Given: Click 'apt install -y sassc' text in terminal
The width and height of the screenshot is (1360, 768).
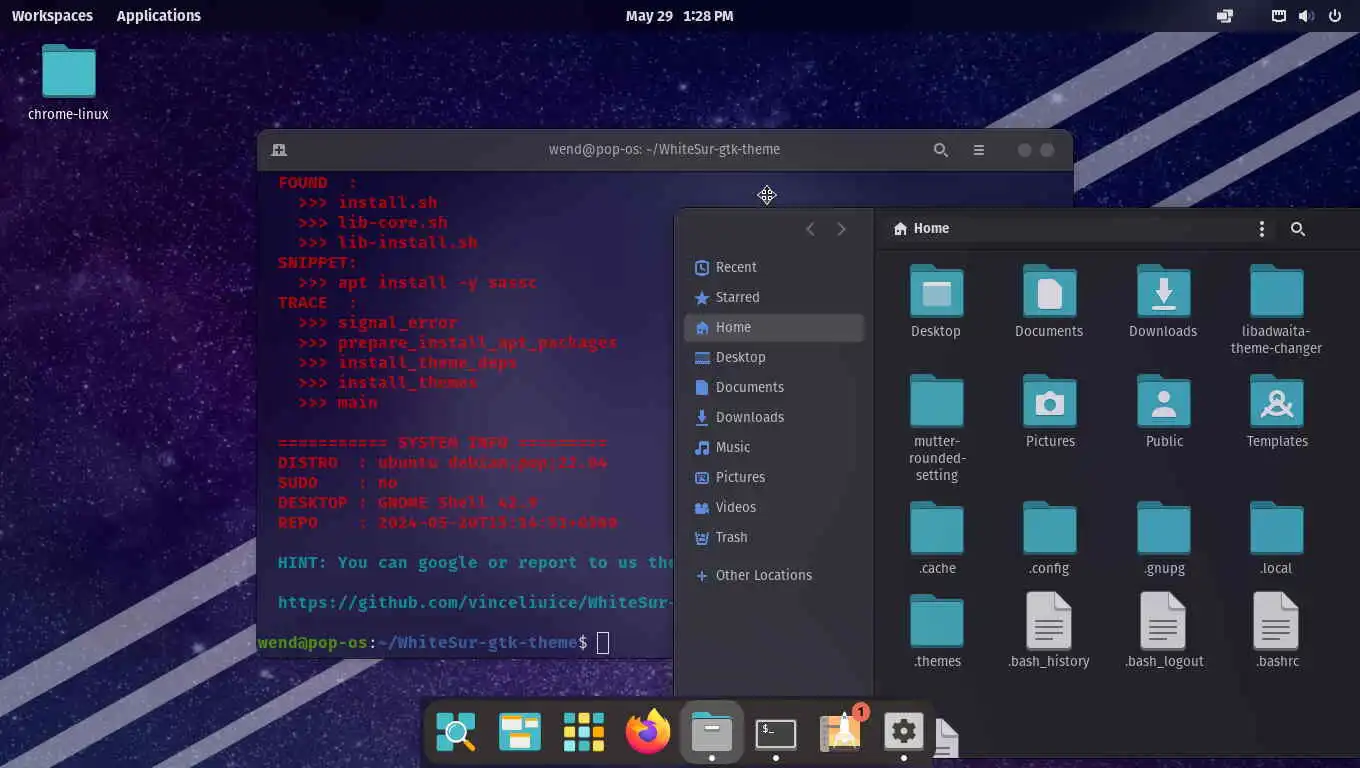Looking at the screenshot, I should 438,282.
